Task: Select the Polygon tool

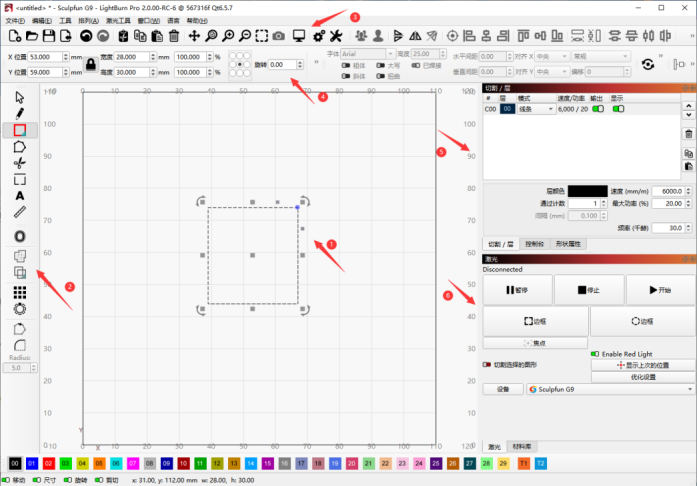Action: pyautogui.click(x=20, y=147)
